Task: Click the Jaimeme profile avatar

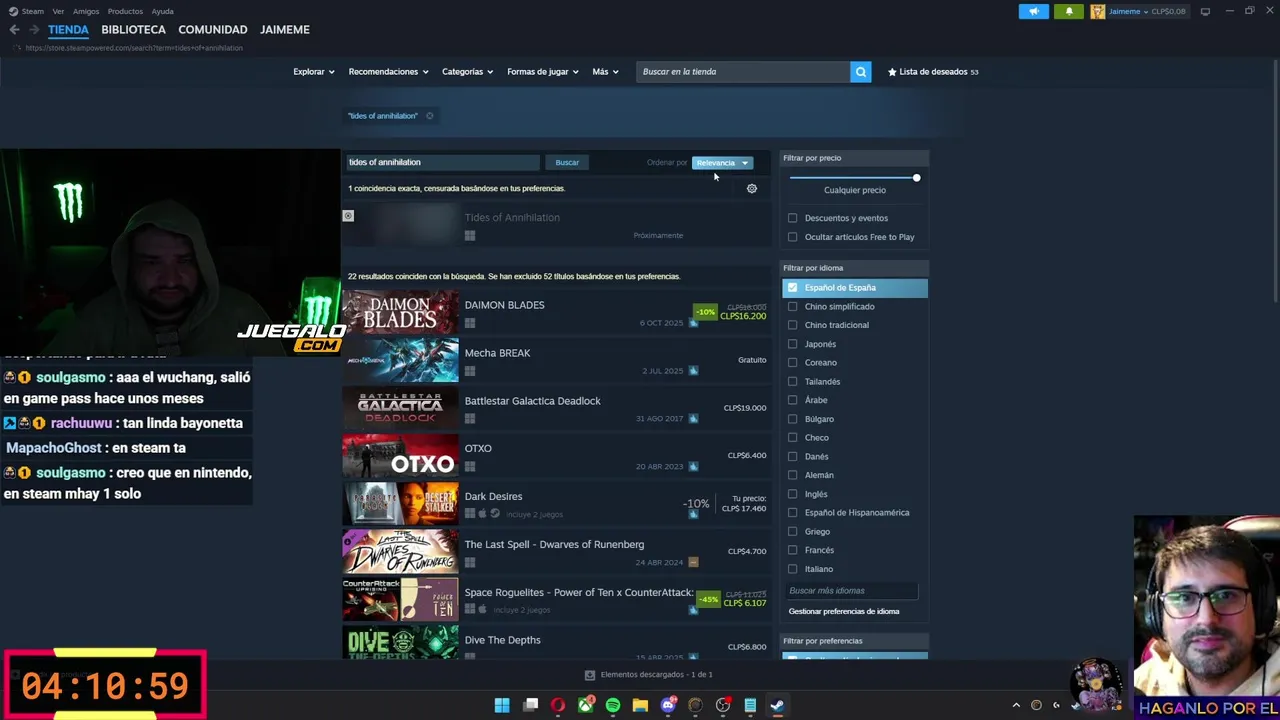Action: click(1098, 11)
